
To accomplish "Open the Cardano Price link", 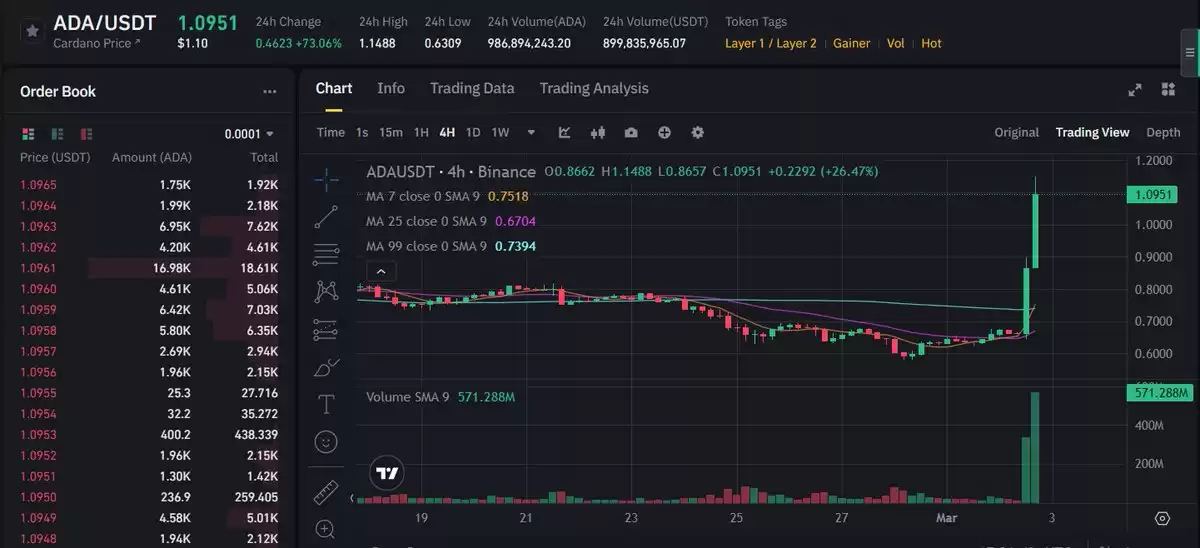I will (x=97, y=43).
